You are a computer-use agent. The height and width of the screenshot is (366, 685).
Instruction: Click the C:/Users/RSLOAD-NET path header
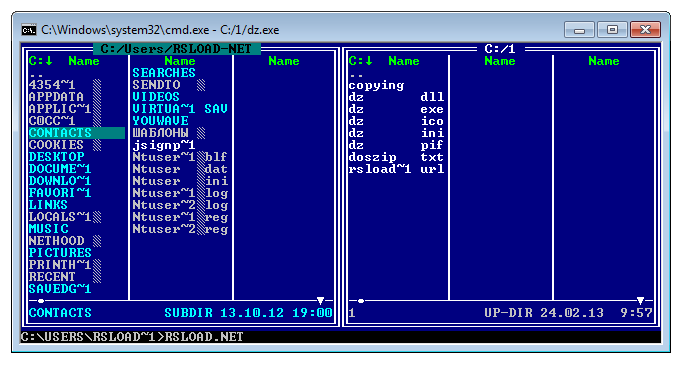tap(176, 48)
